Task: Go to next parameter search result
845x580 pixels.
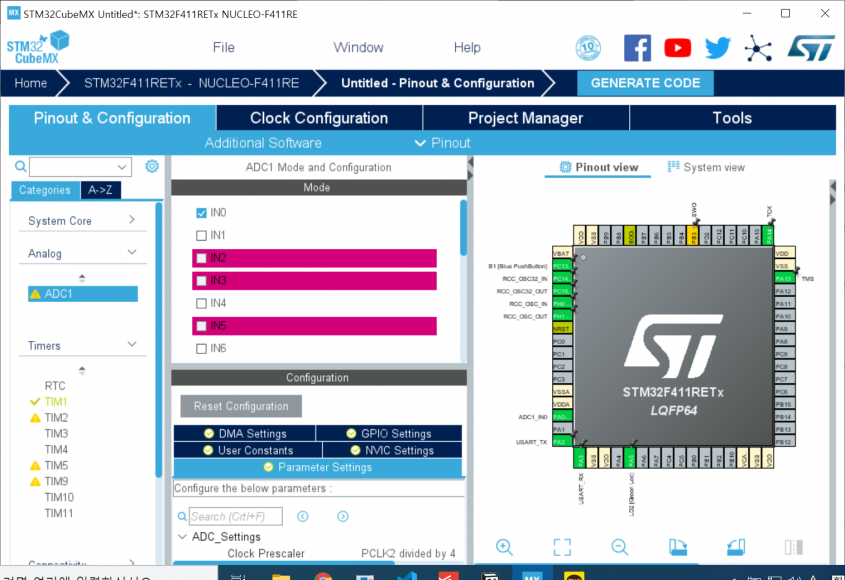Action: point(343,516)
